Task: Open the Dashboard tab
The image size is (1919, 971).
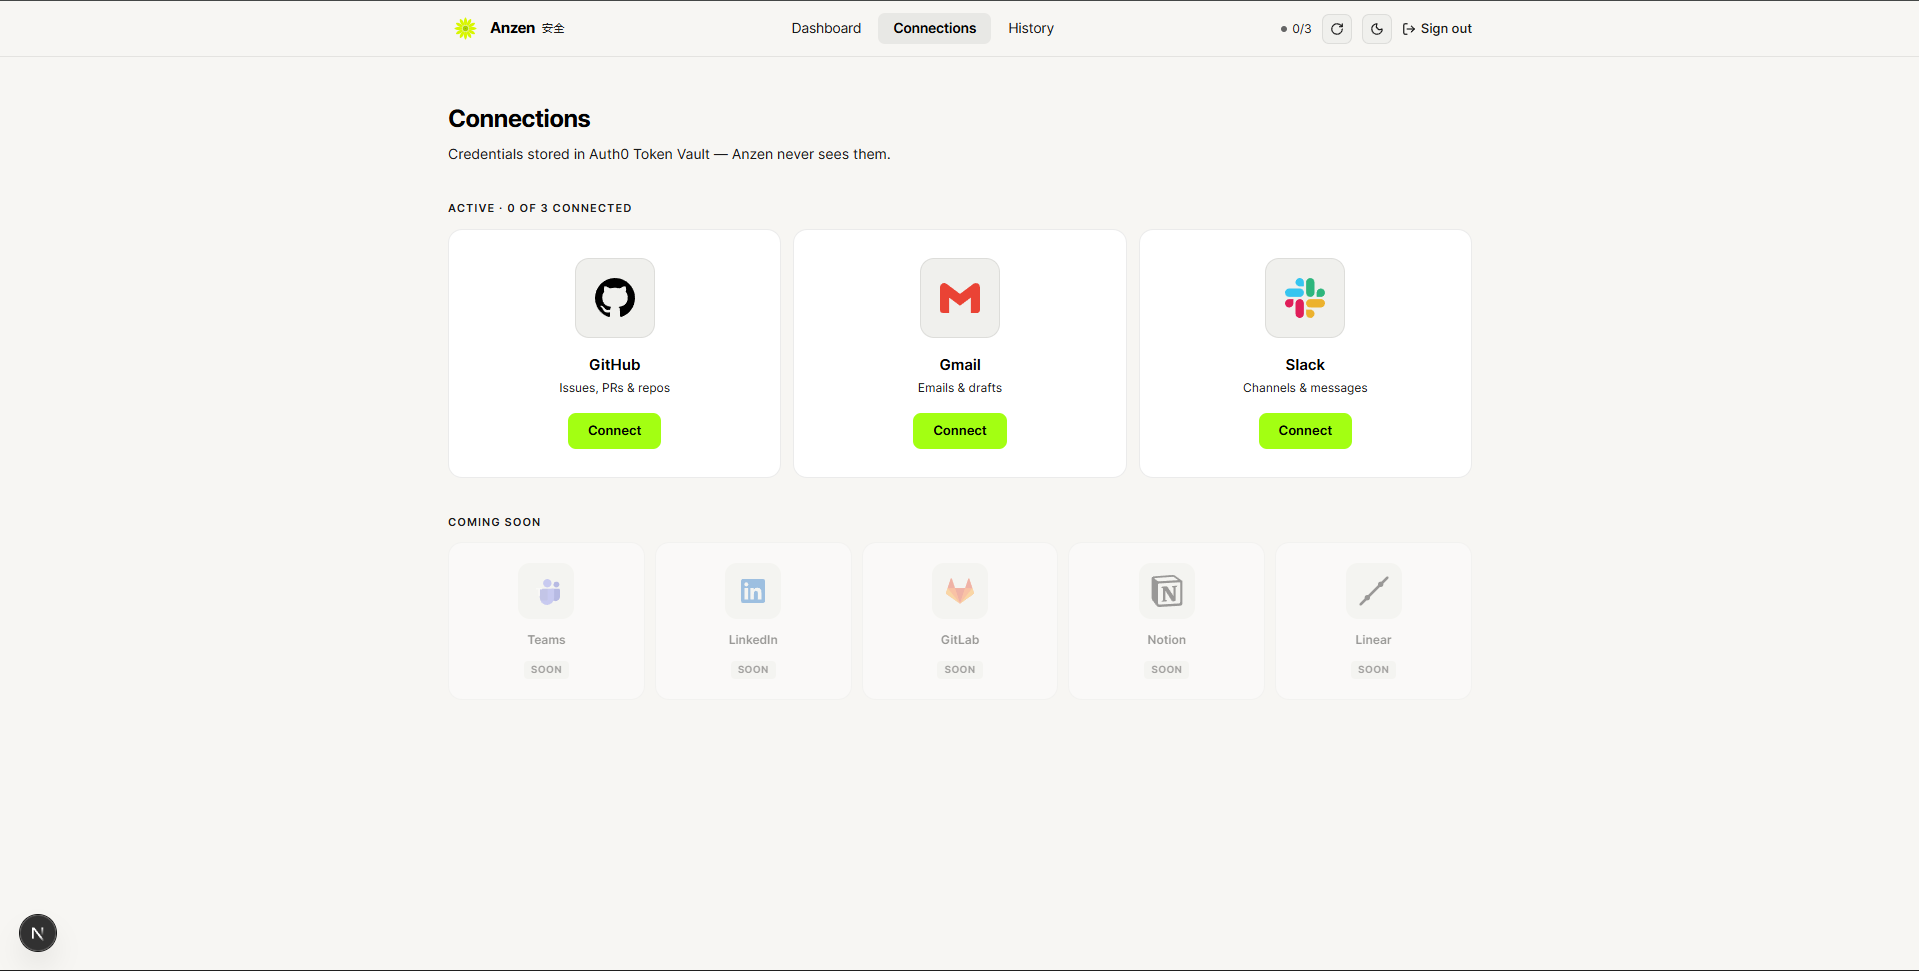Action: click(x=826, y=28)
